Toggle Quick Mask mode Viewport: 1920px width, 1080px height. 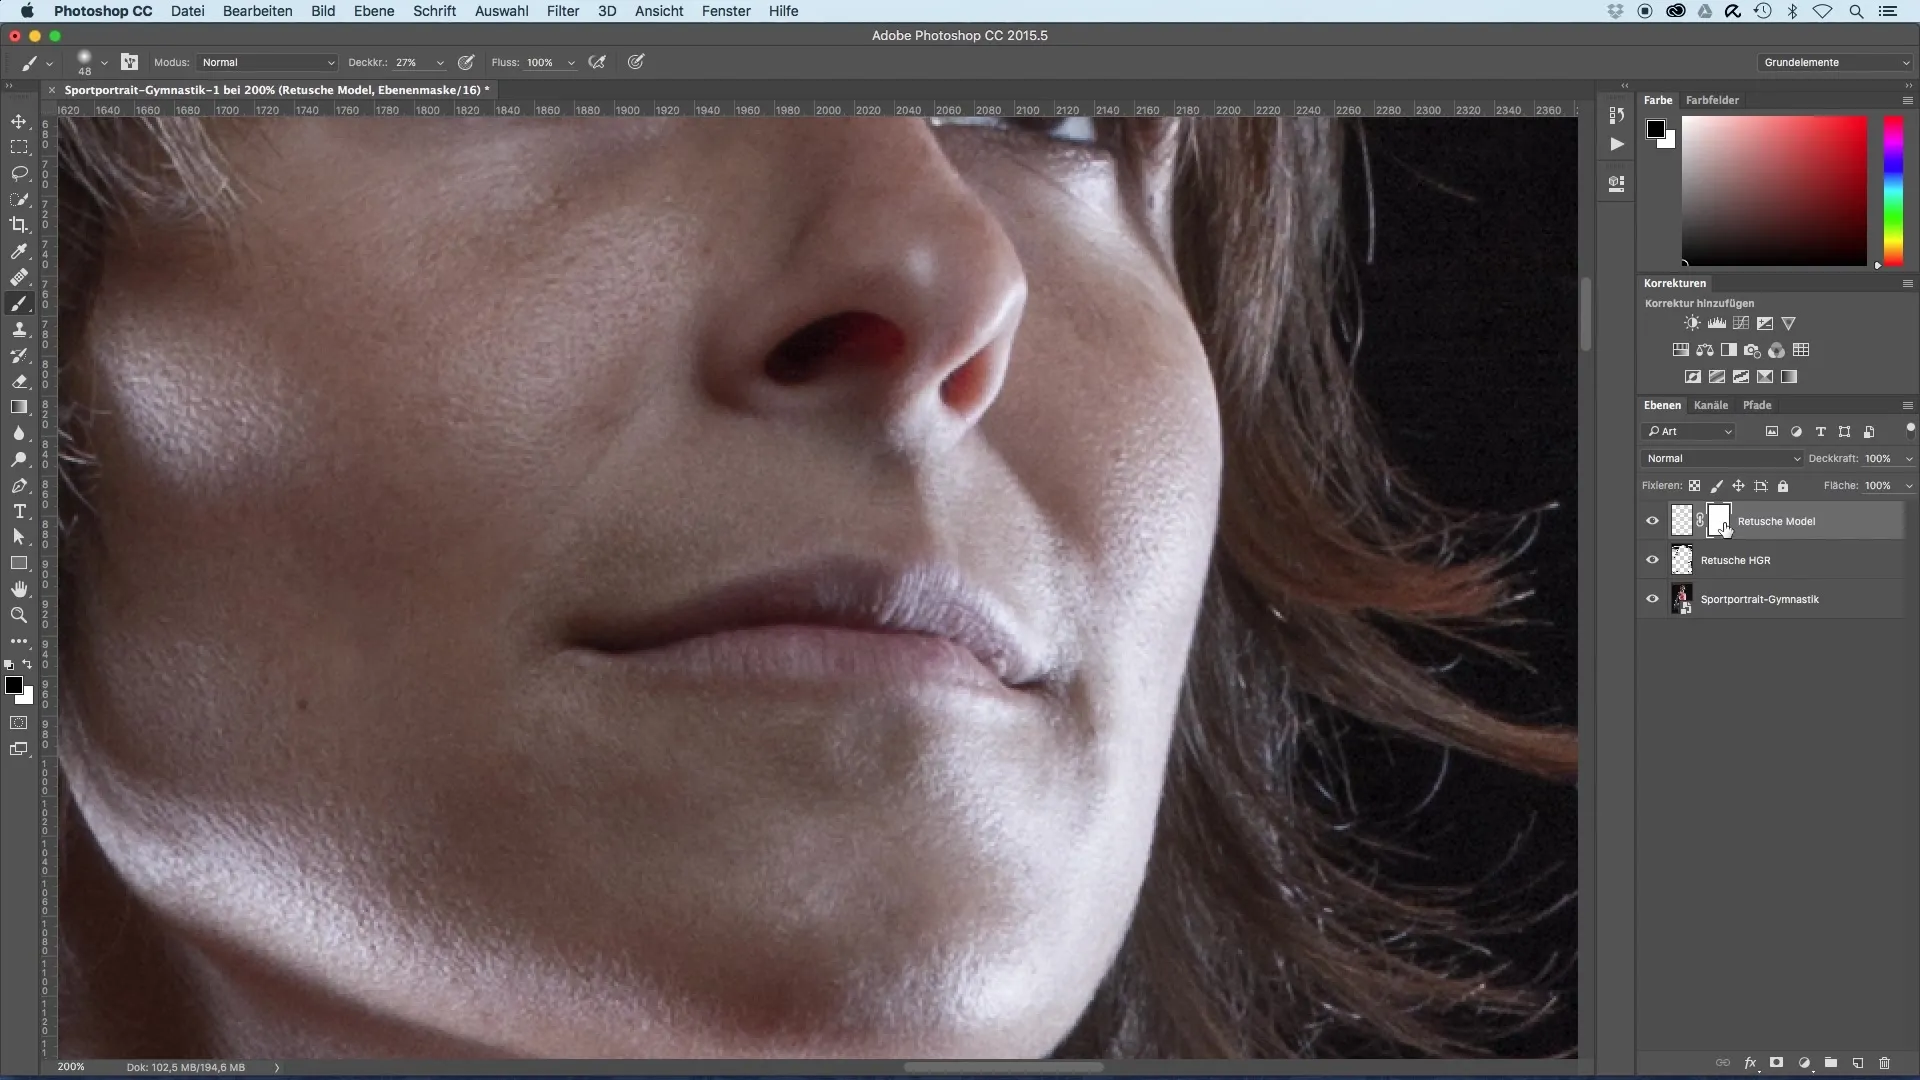tap(19, 723)
